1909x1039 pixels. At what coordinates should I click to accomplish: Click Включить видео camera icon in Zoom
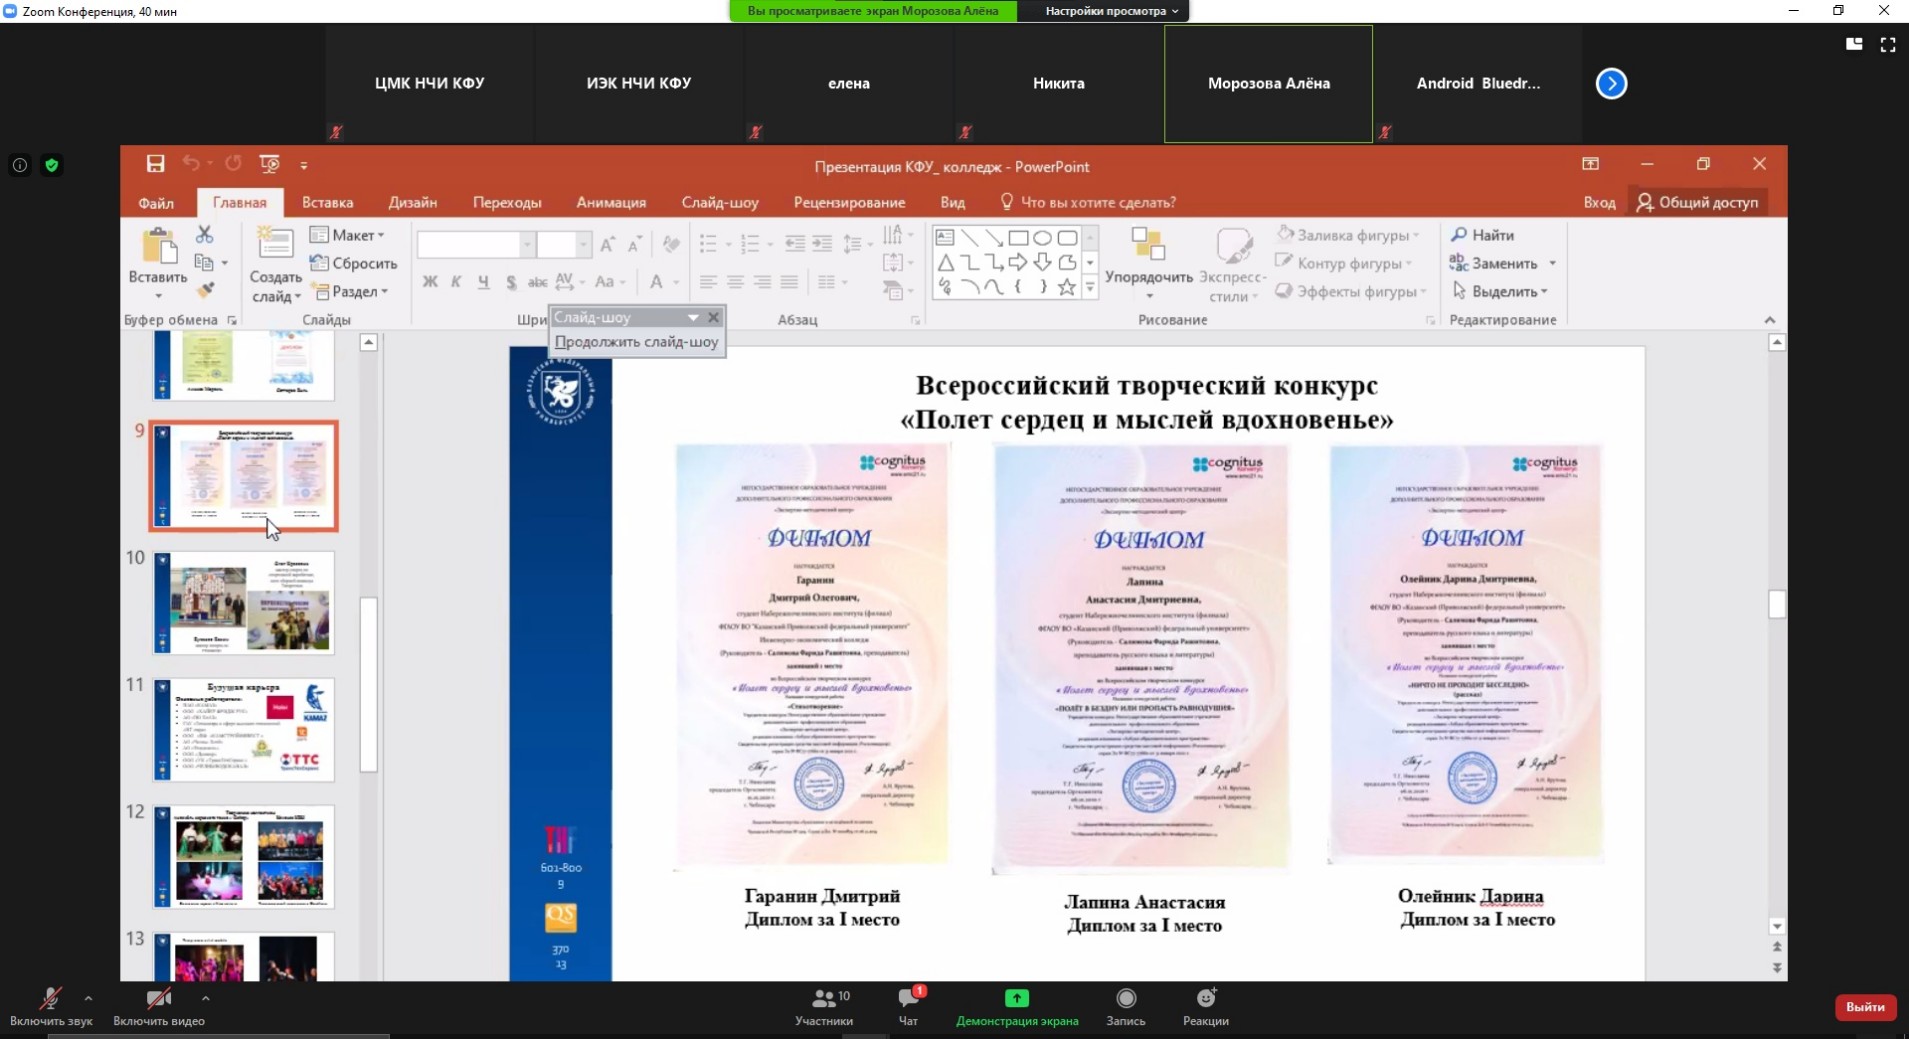[158, 998]
